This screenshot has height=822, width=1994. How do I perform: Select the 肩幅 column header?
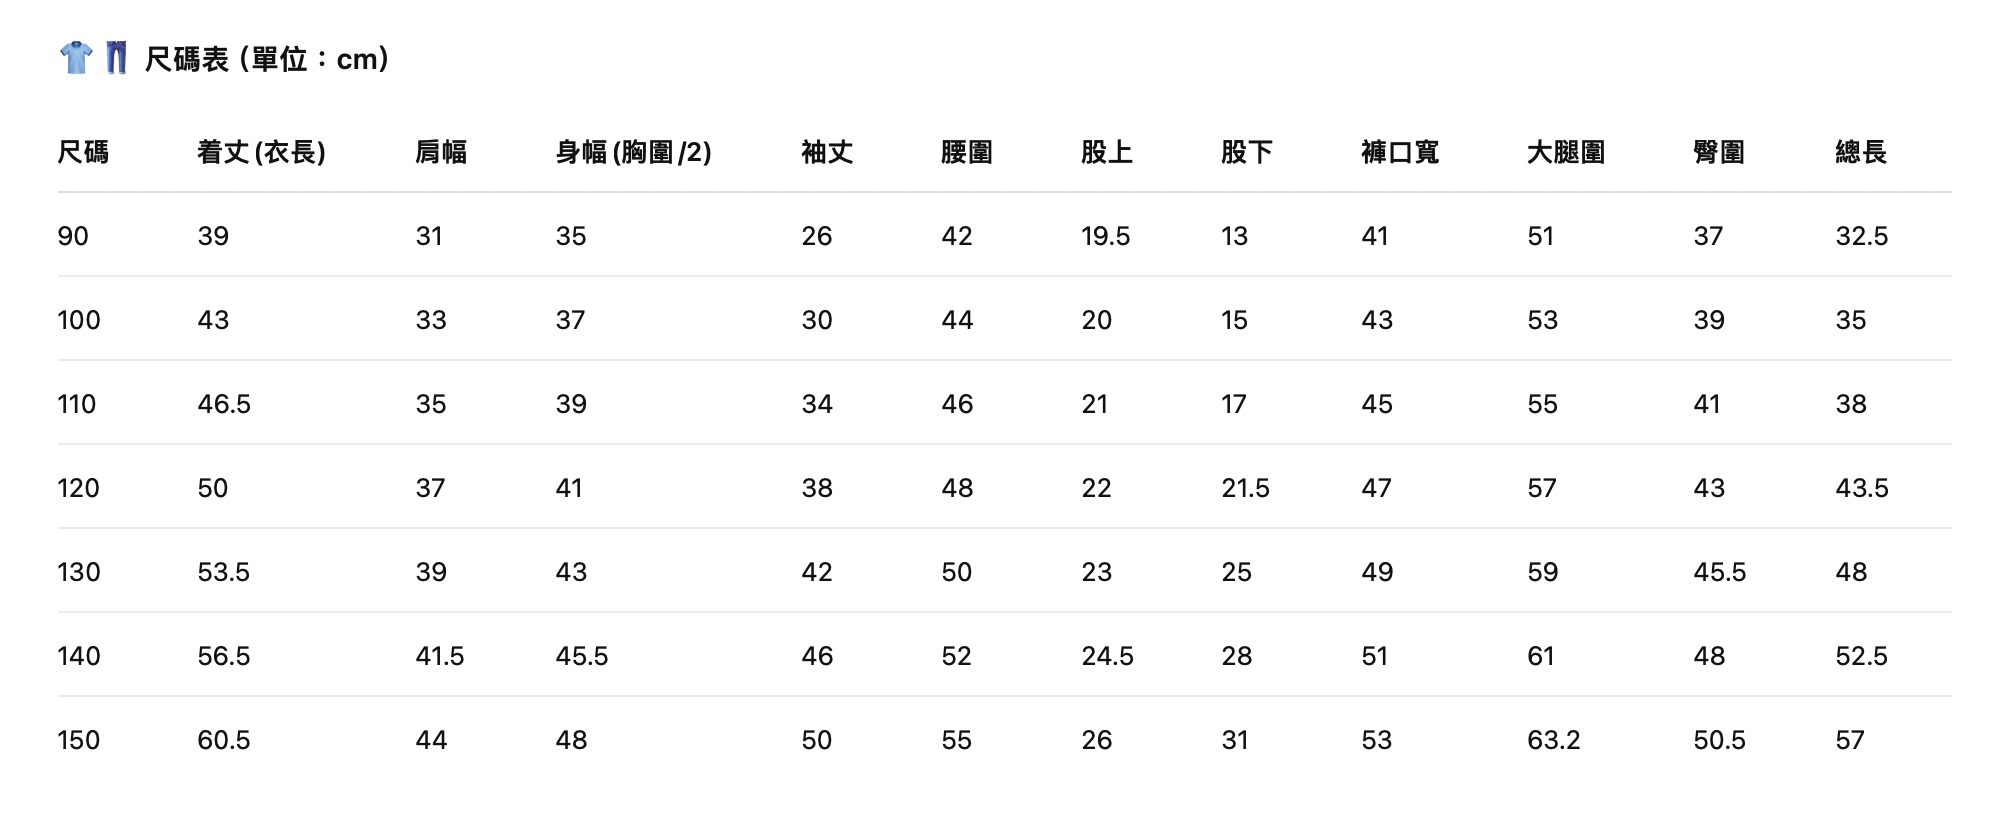tap(441, 152)
